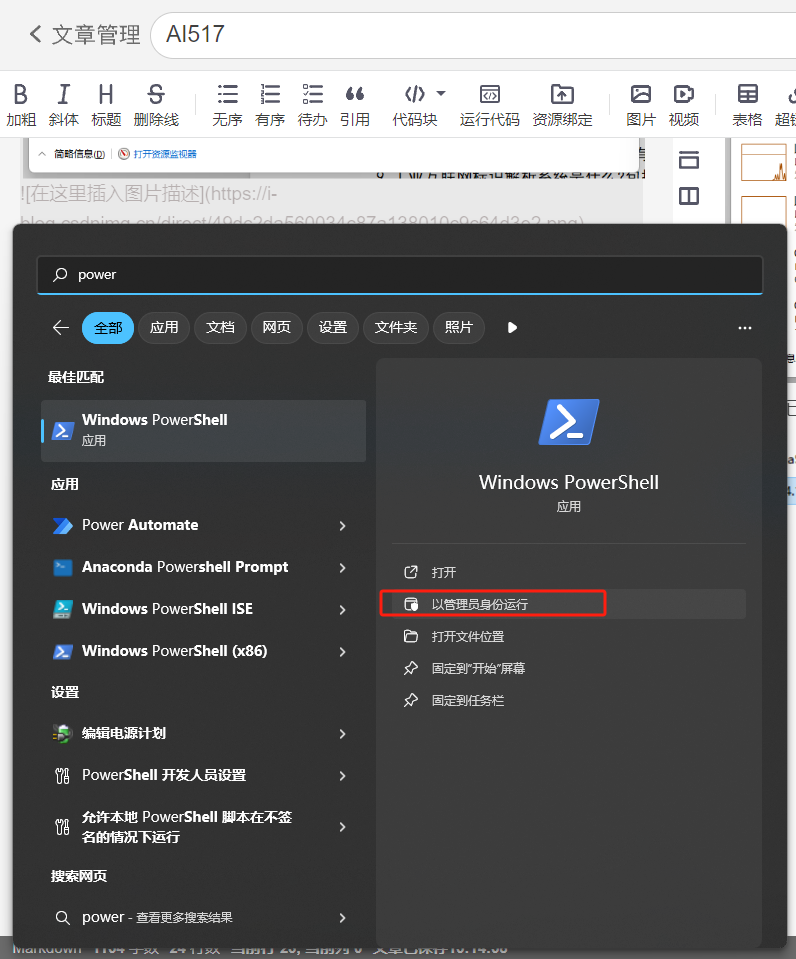Go back with the search panel arrow
This screenshot has width=796, height=959.
(x=61, y=328)
